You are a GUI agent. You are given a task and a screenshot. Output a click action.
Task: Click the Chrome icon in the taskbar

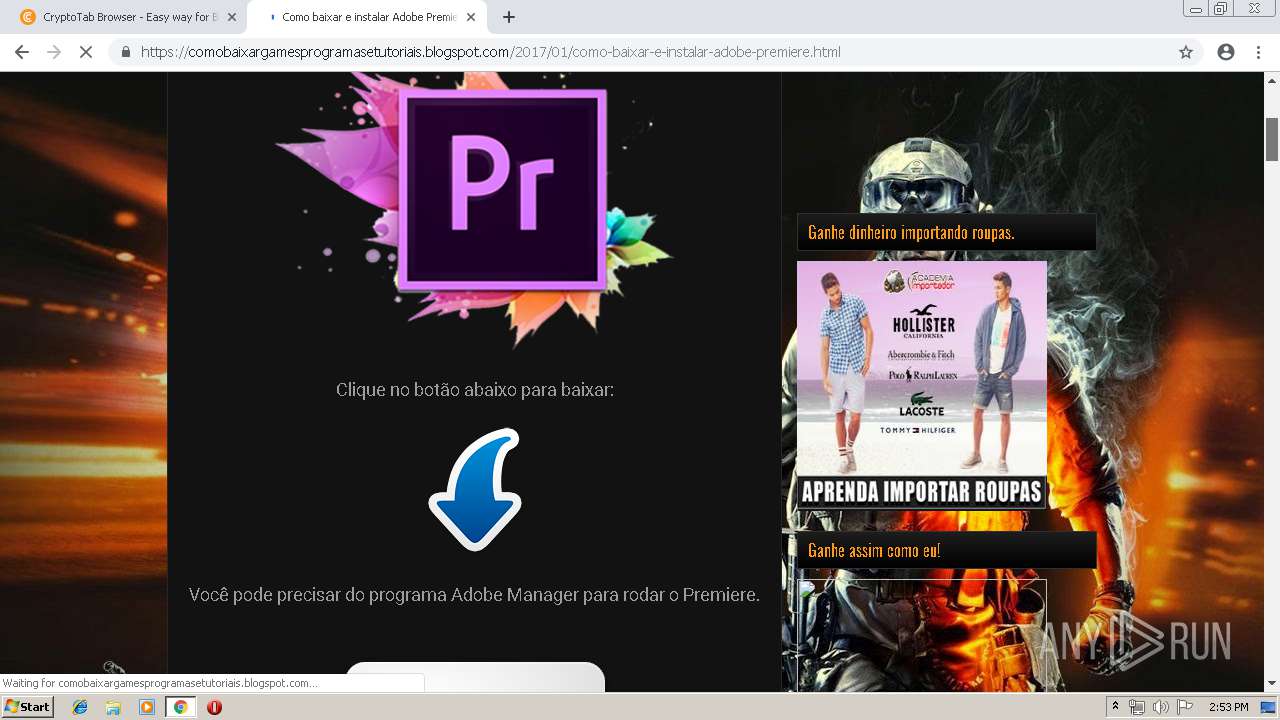pyautogui.click(x=180, y=707)
